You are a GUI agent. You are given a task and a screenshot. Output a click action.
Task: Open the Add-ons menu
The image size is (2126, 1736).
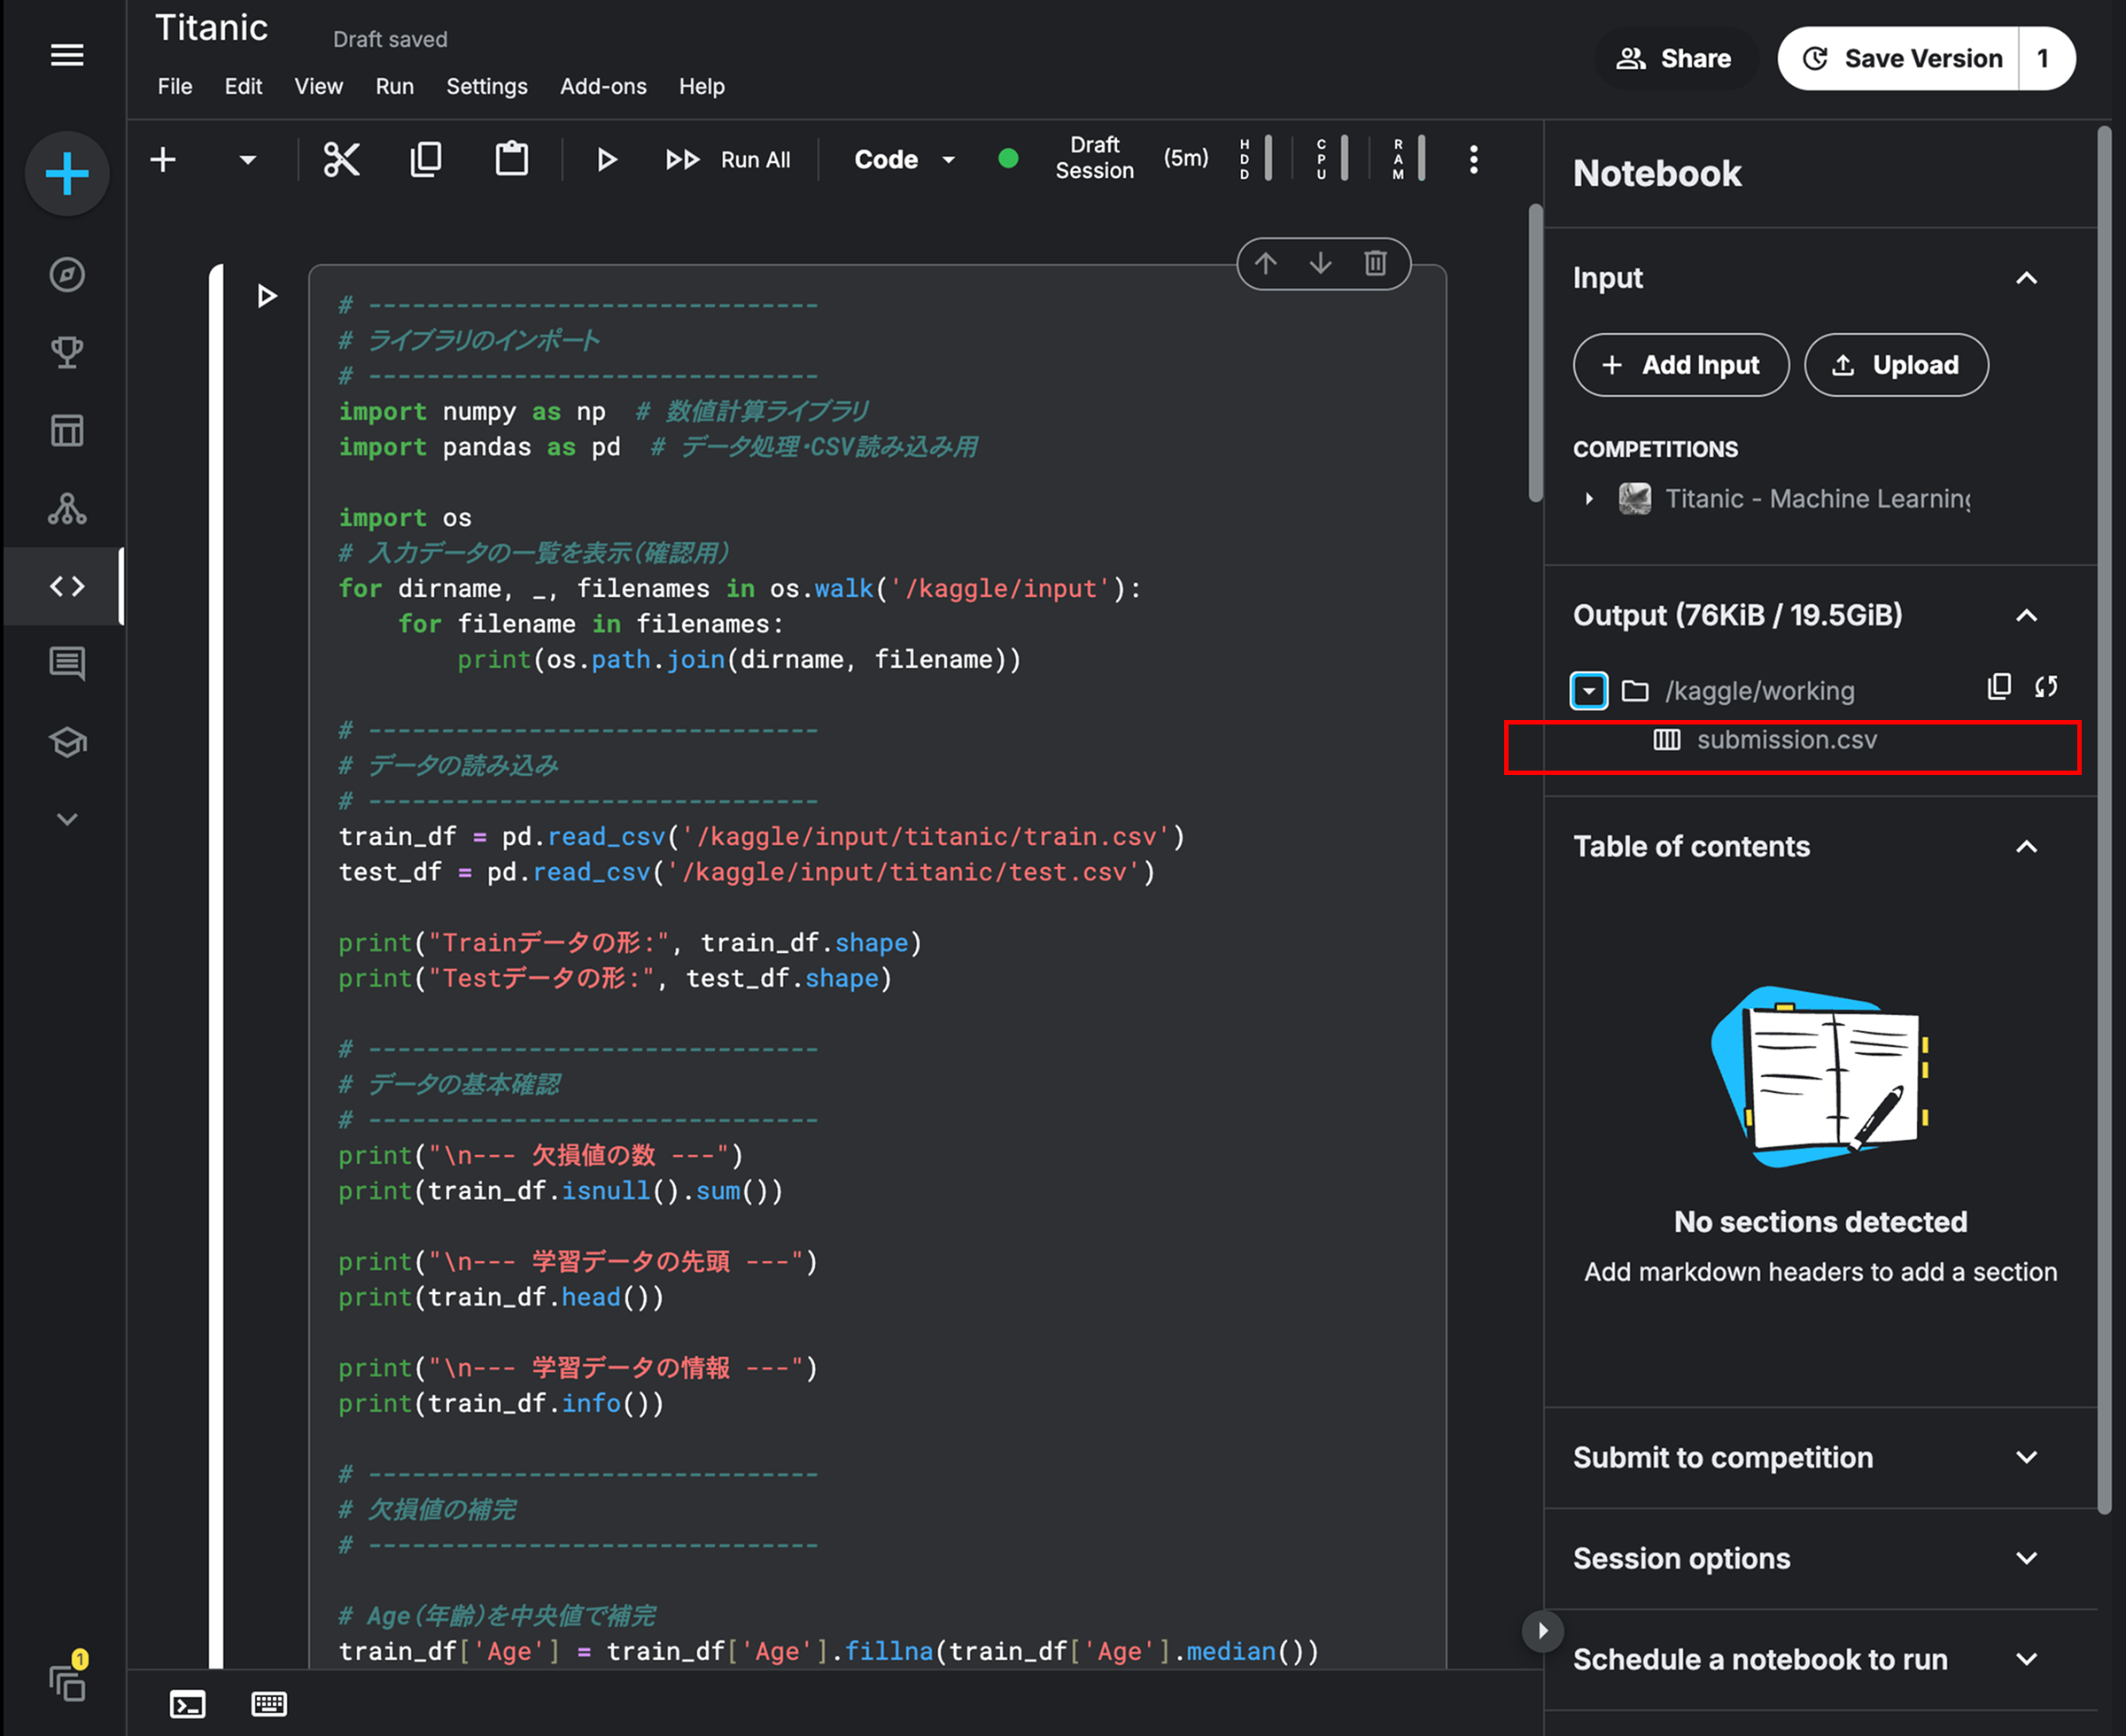pyautogui.click(x=603, y=87)
